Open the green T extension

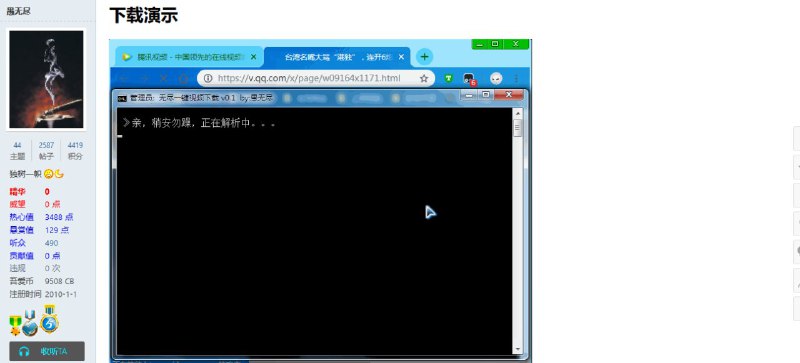tap(448, 78)
